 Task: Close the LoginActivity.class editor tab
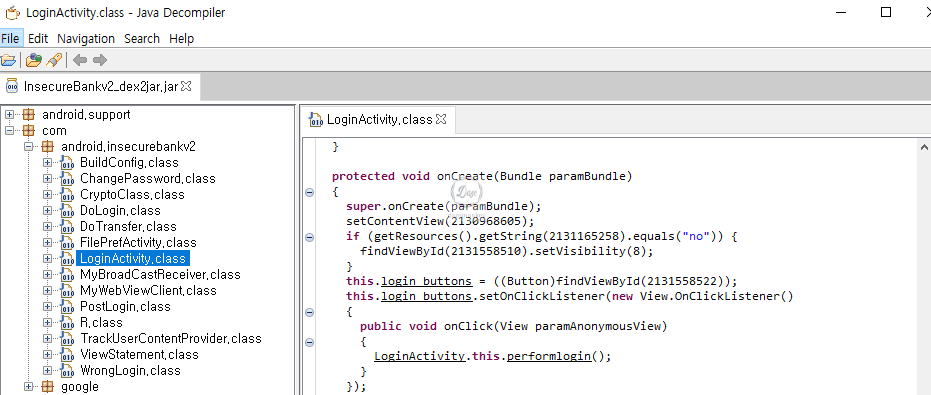tap(441, 119)
